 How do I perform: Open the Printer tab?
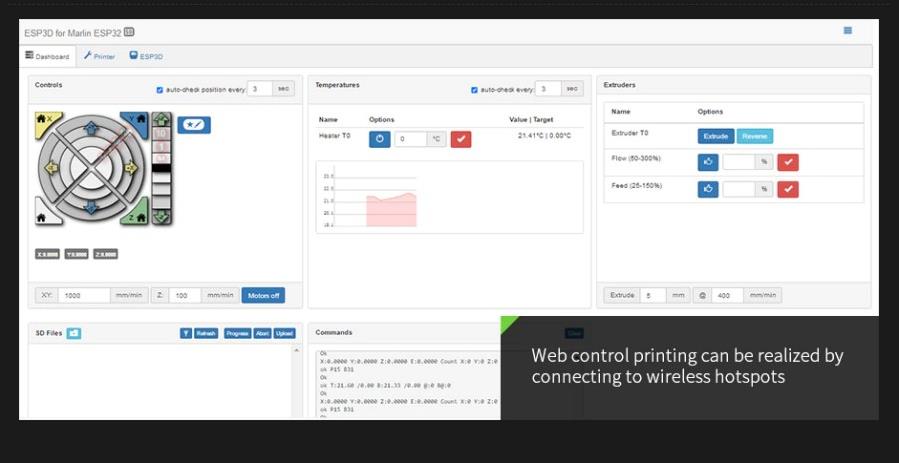99,56
